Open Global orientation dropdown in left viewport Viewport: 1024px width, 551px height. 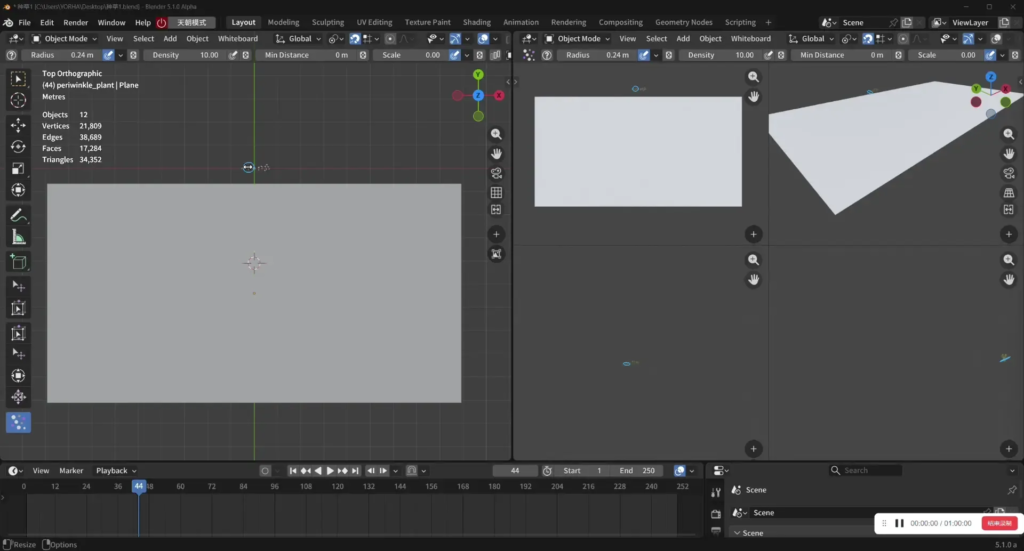point(298,39)
